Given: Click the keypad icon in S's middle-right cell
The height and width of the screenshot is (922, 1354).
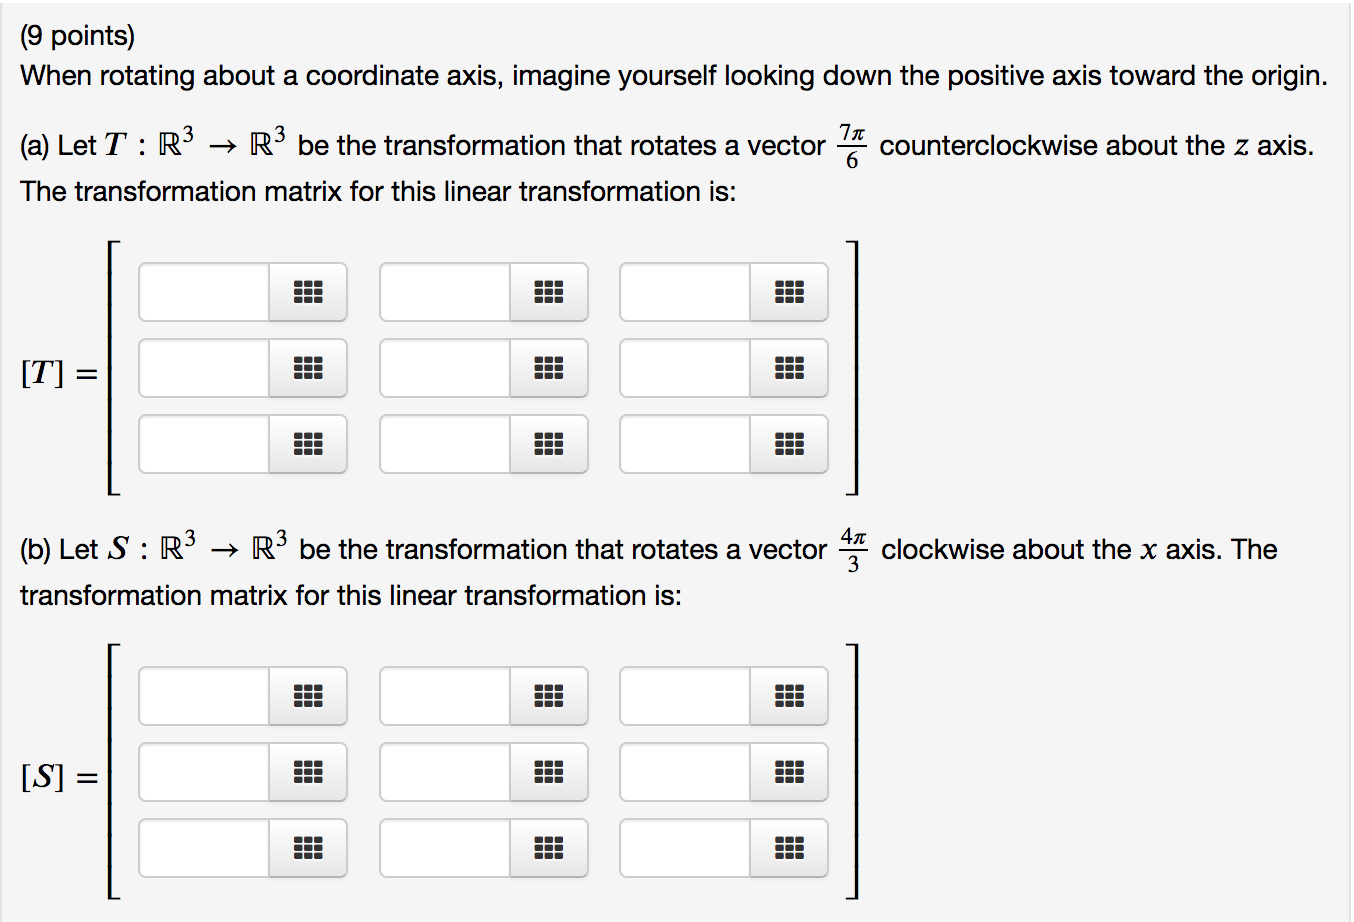Looking at the screenshot, I should 790,772.
